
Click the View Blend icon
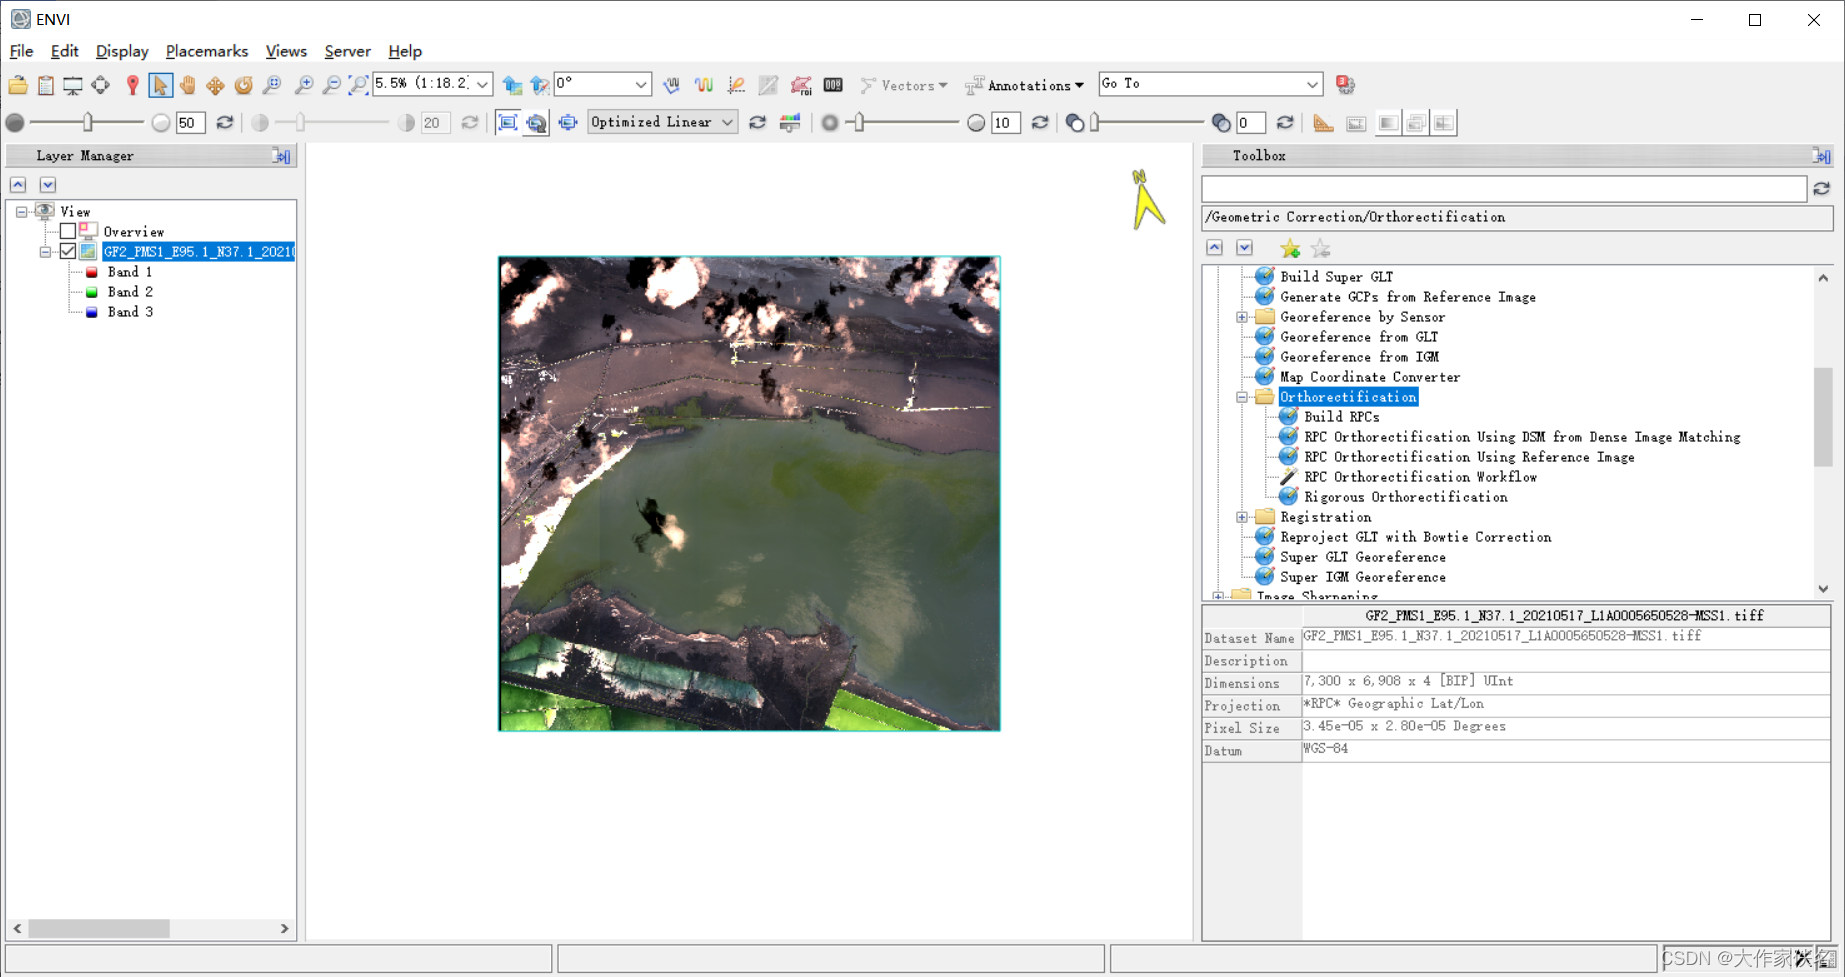[1388, 122]
